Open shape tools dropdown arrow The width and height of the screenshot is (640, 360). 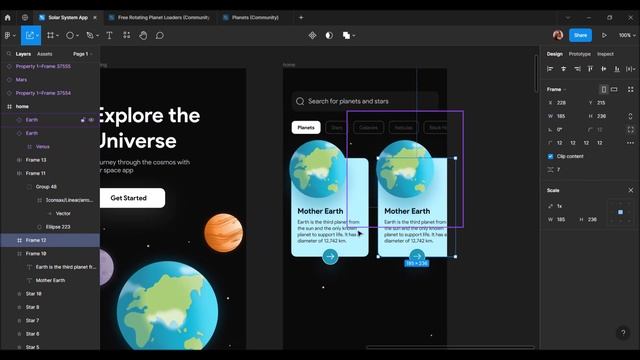(78, 36)
